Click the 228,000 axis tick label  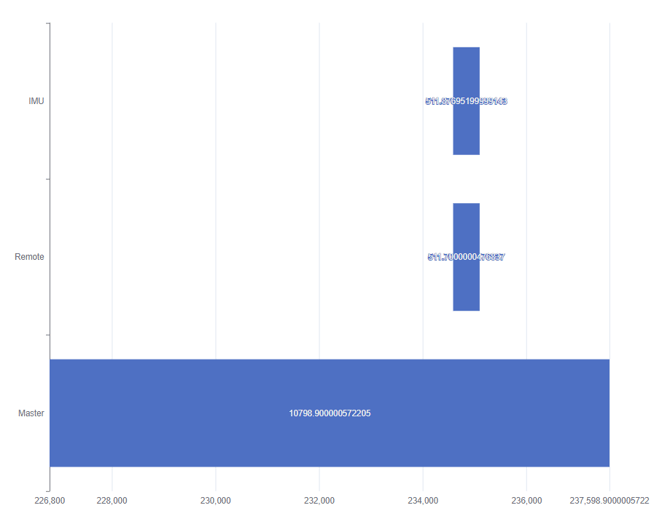click(x=112, y=501)
